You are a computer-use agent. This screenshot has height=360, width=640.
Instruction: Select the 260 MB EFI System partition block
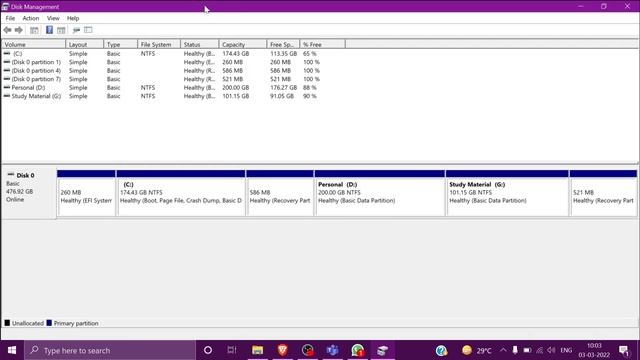[86, 193]
